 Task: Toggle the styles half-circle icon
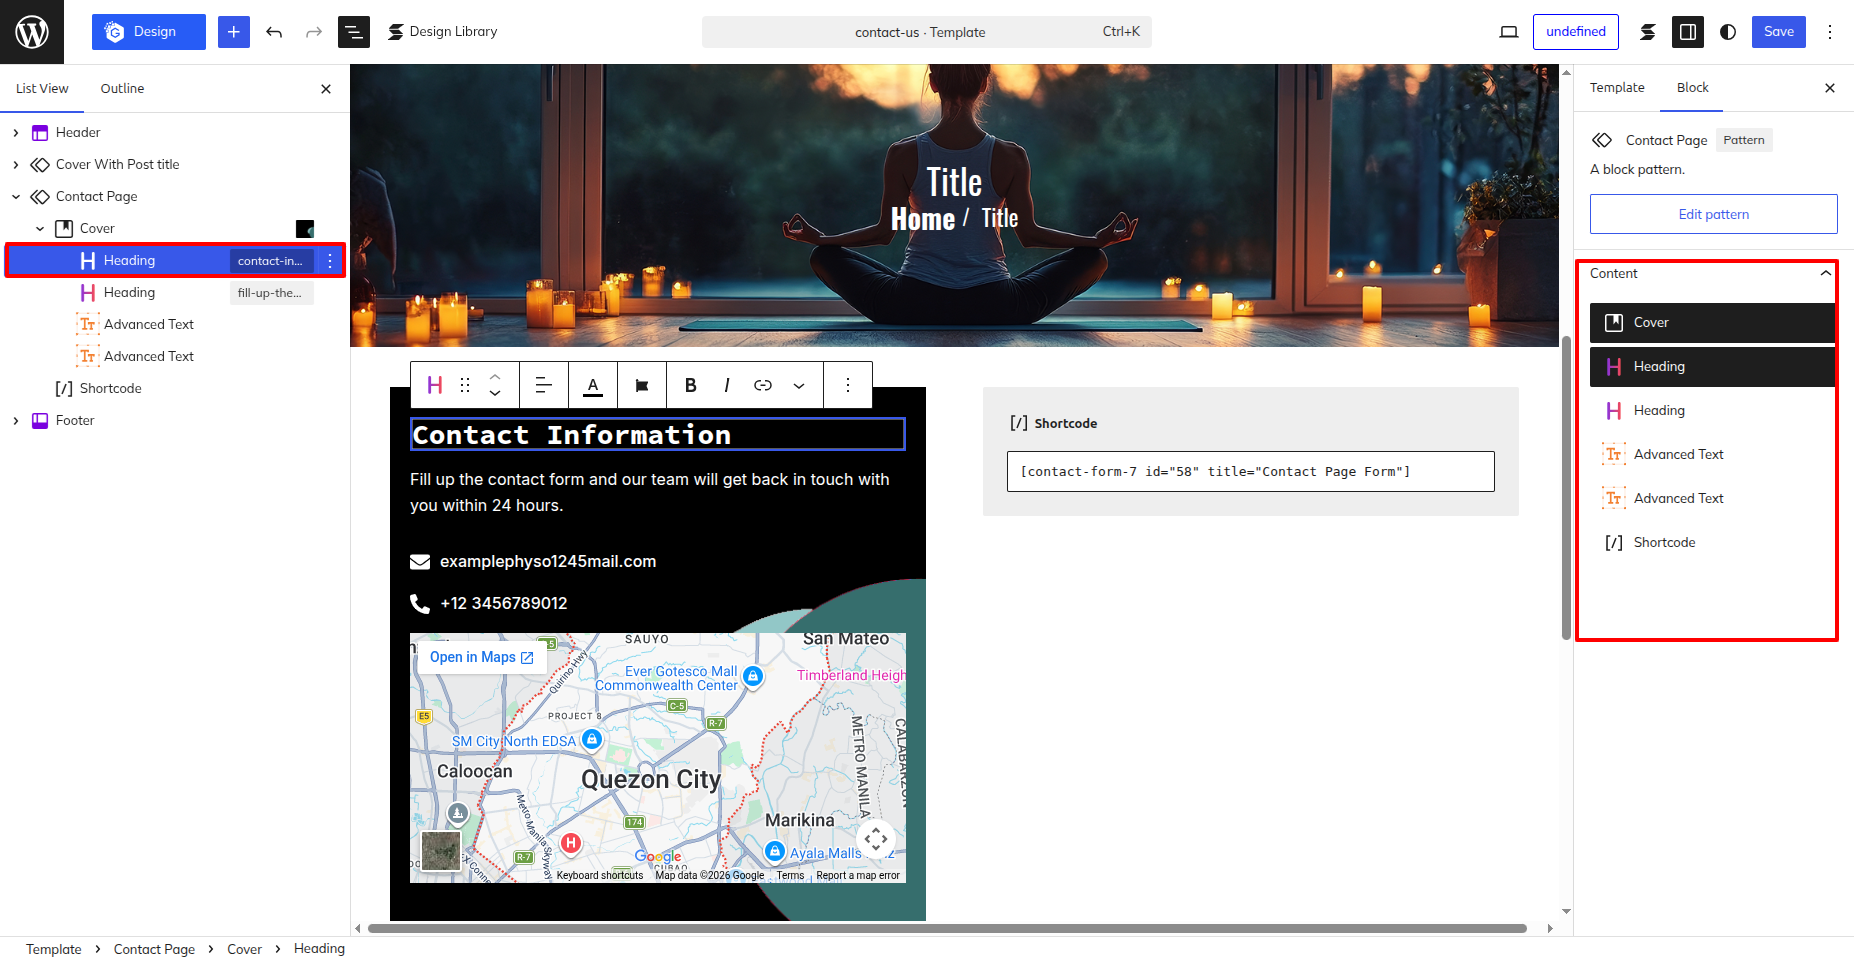coord(1728,32)
